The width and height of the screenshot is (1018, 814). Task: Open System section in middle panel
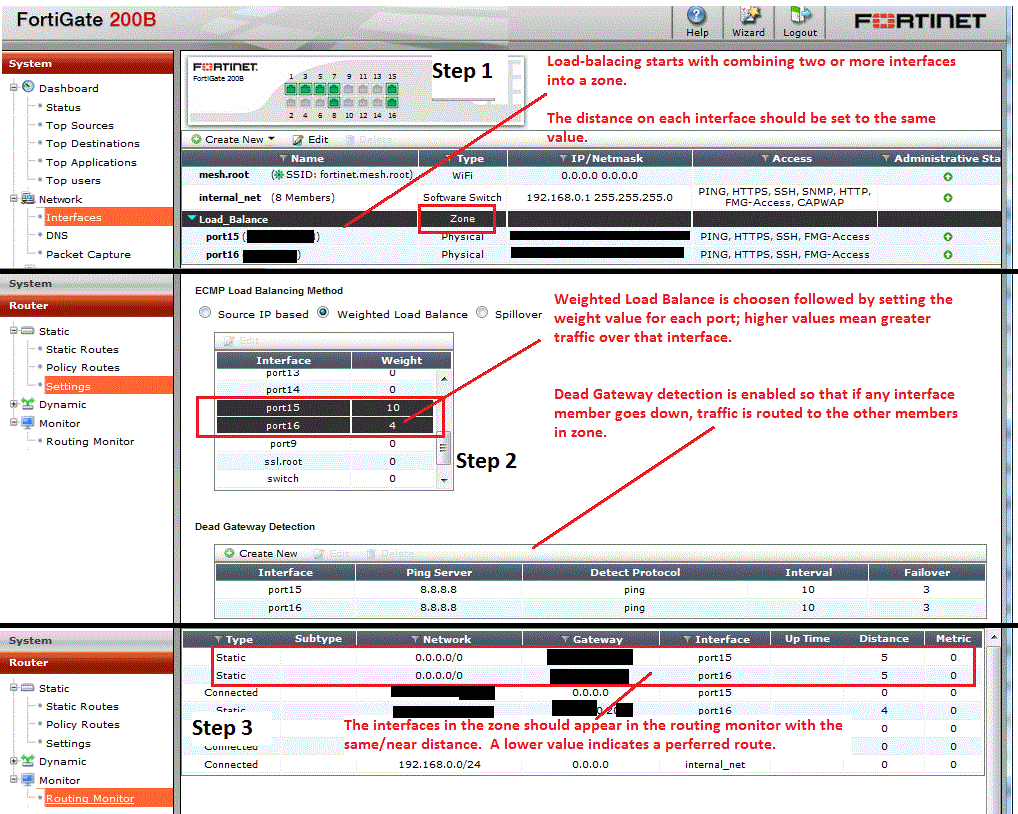click(x=88, y=284)
